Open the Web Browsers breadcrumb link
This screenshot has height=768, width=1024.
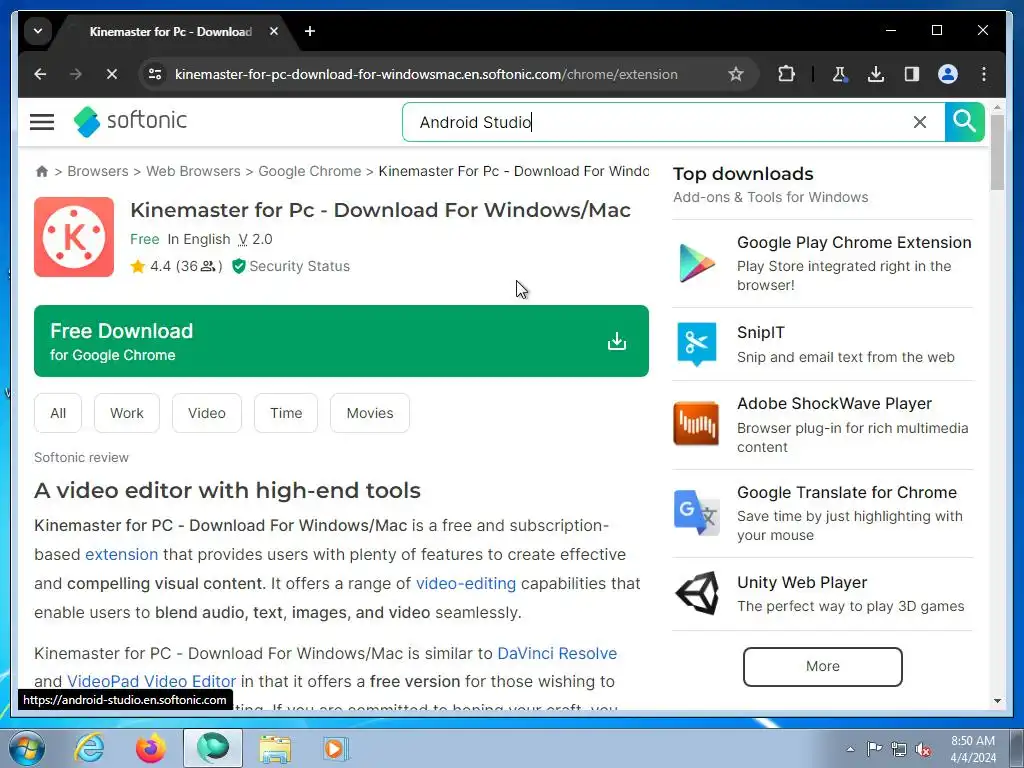(193, 171)
